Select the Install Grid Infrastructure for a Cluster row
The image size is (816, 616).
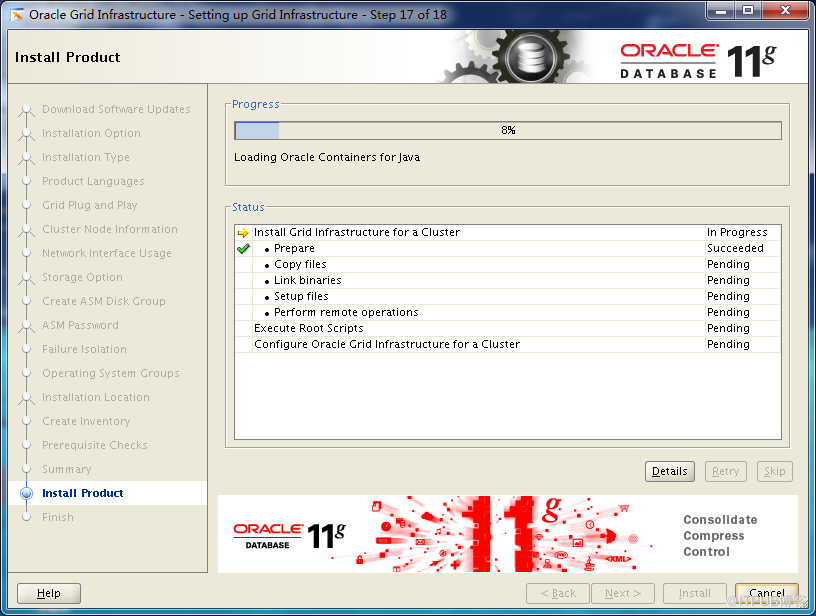pyautogui.click(x=508, y=233)
